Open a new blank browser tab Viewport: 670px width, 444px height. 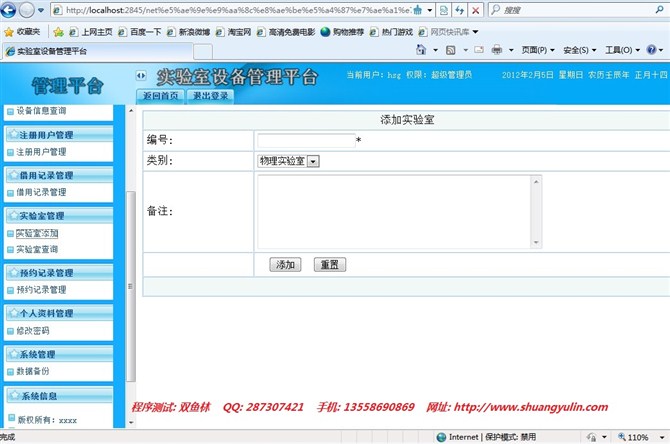[203, 52]
